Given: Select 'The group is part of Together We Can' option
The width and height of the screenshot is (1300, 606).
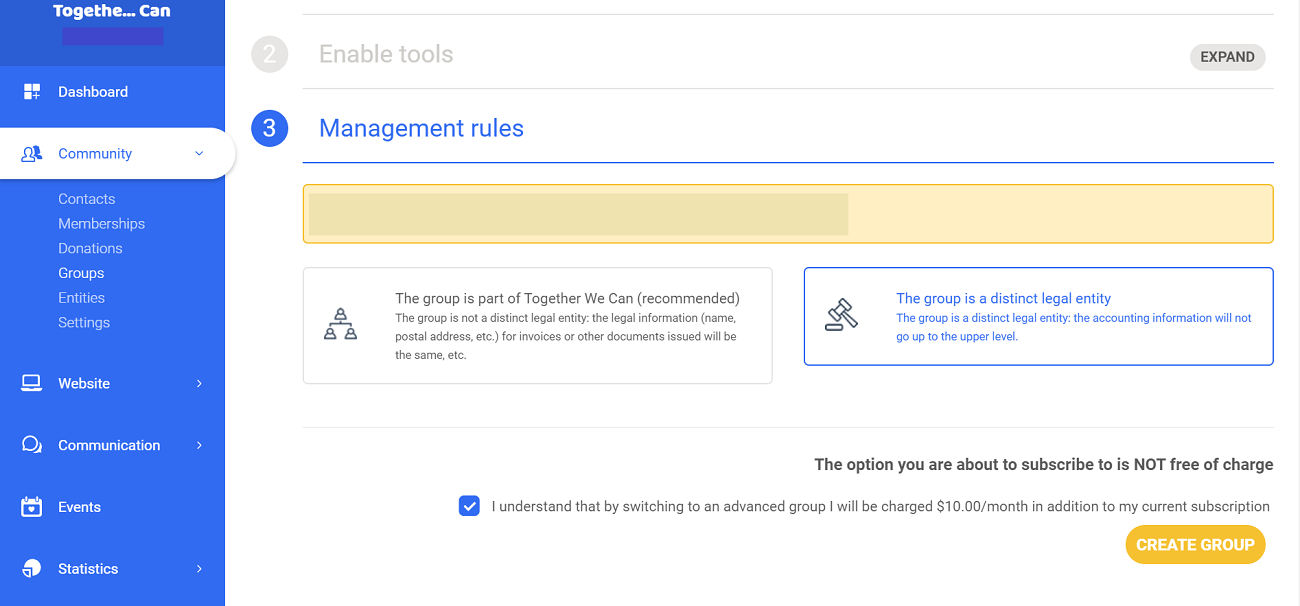Looking at the screenshot, I should (x=537, y=325).
